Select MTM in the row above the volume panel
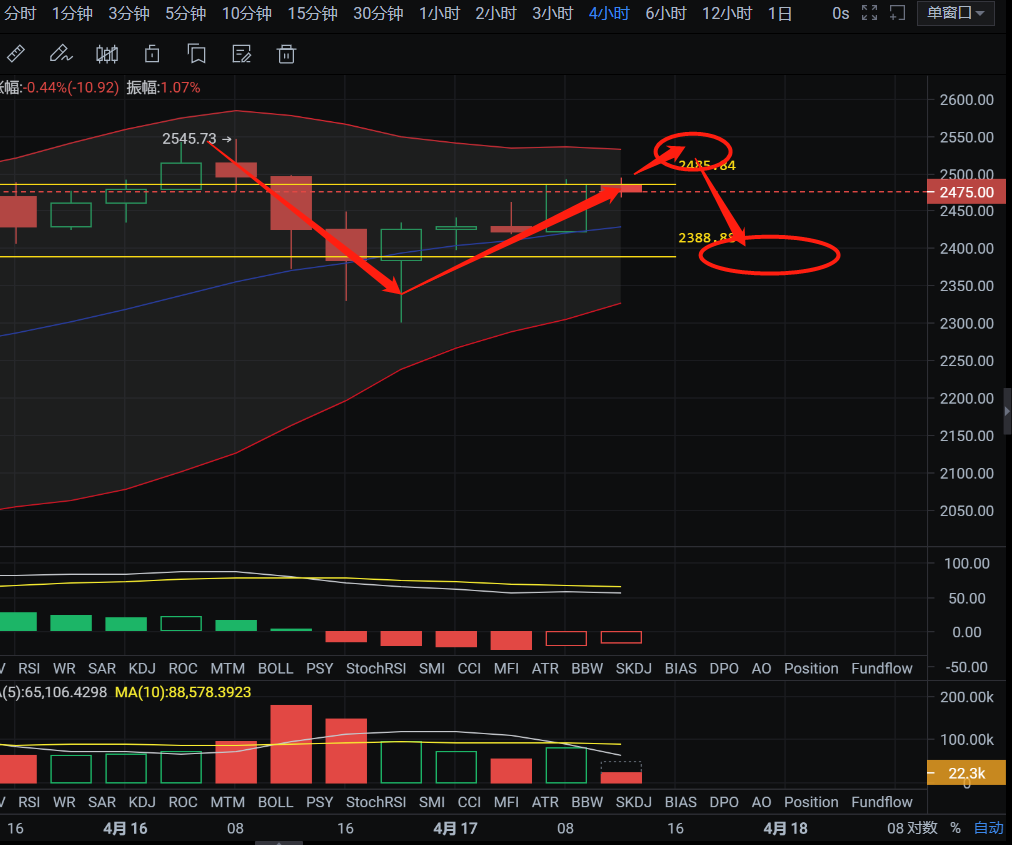1012x845 pixels. click(227, 668)
